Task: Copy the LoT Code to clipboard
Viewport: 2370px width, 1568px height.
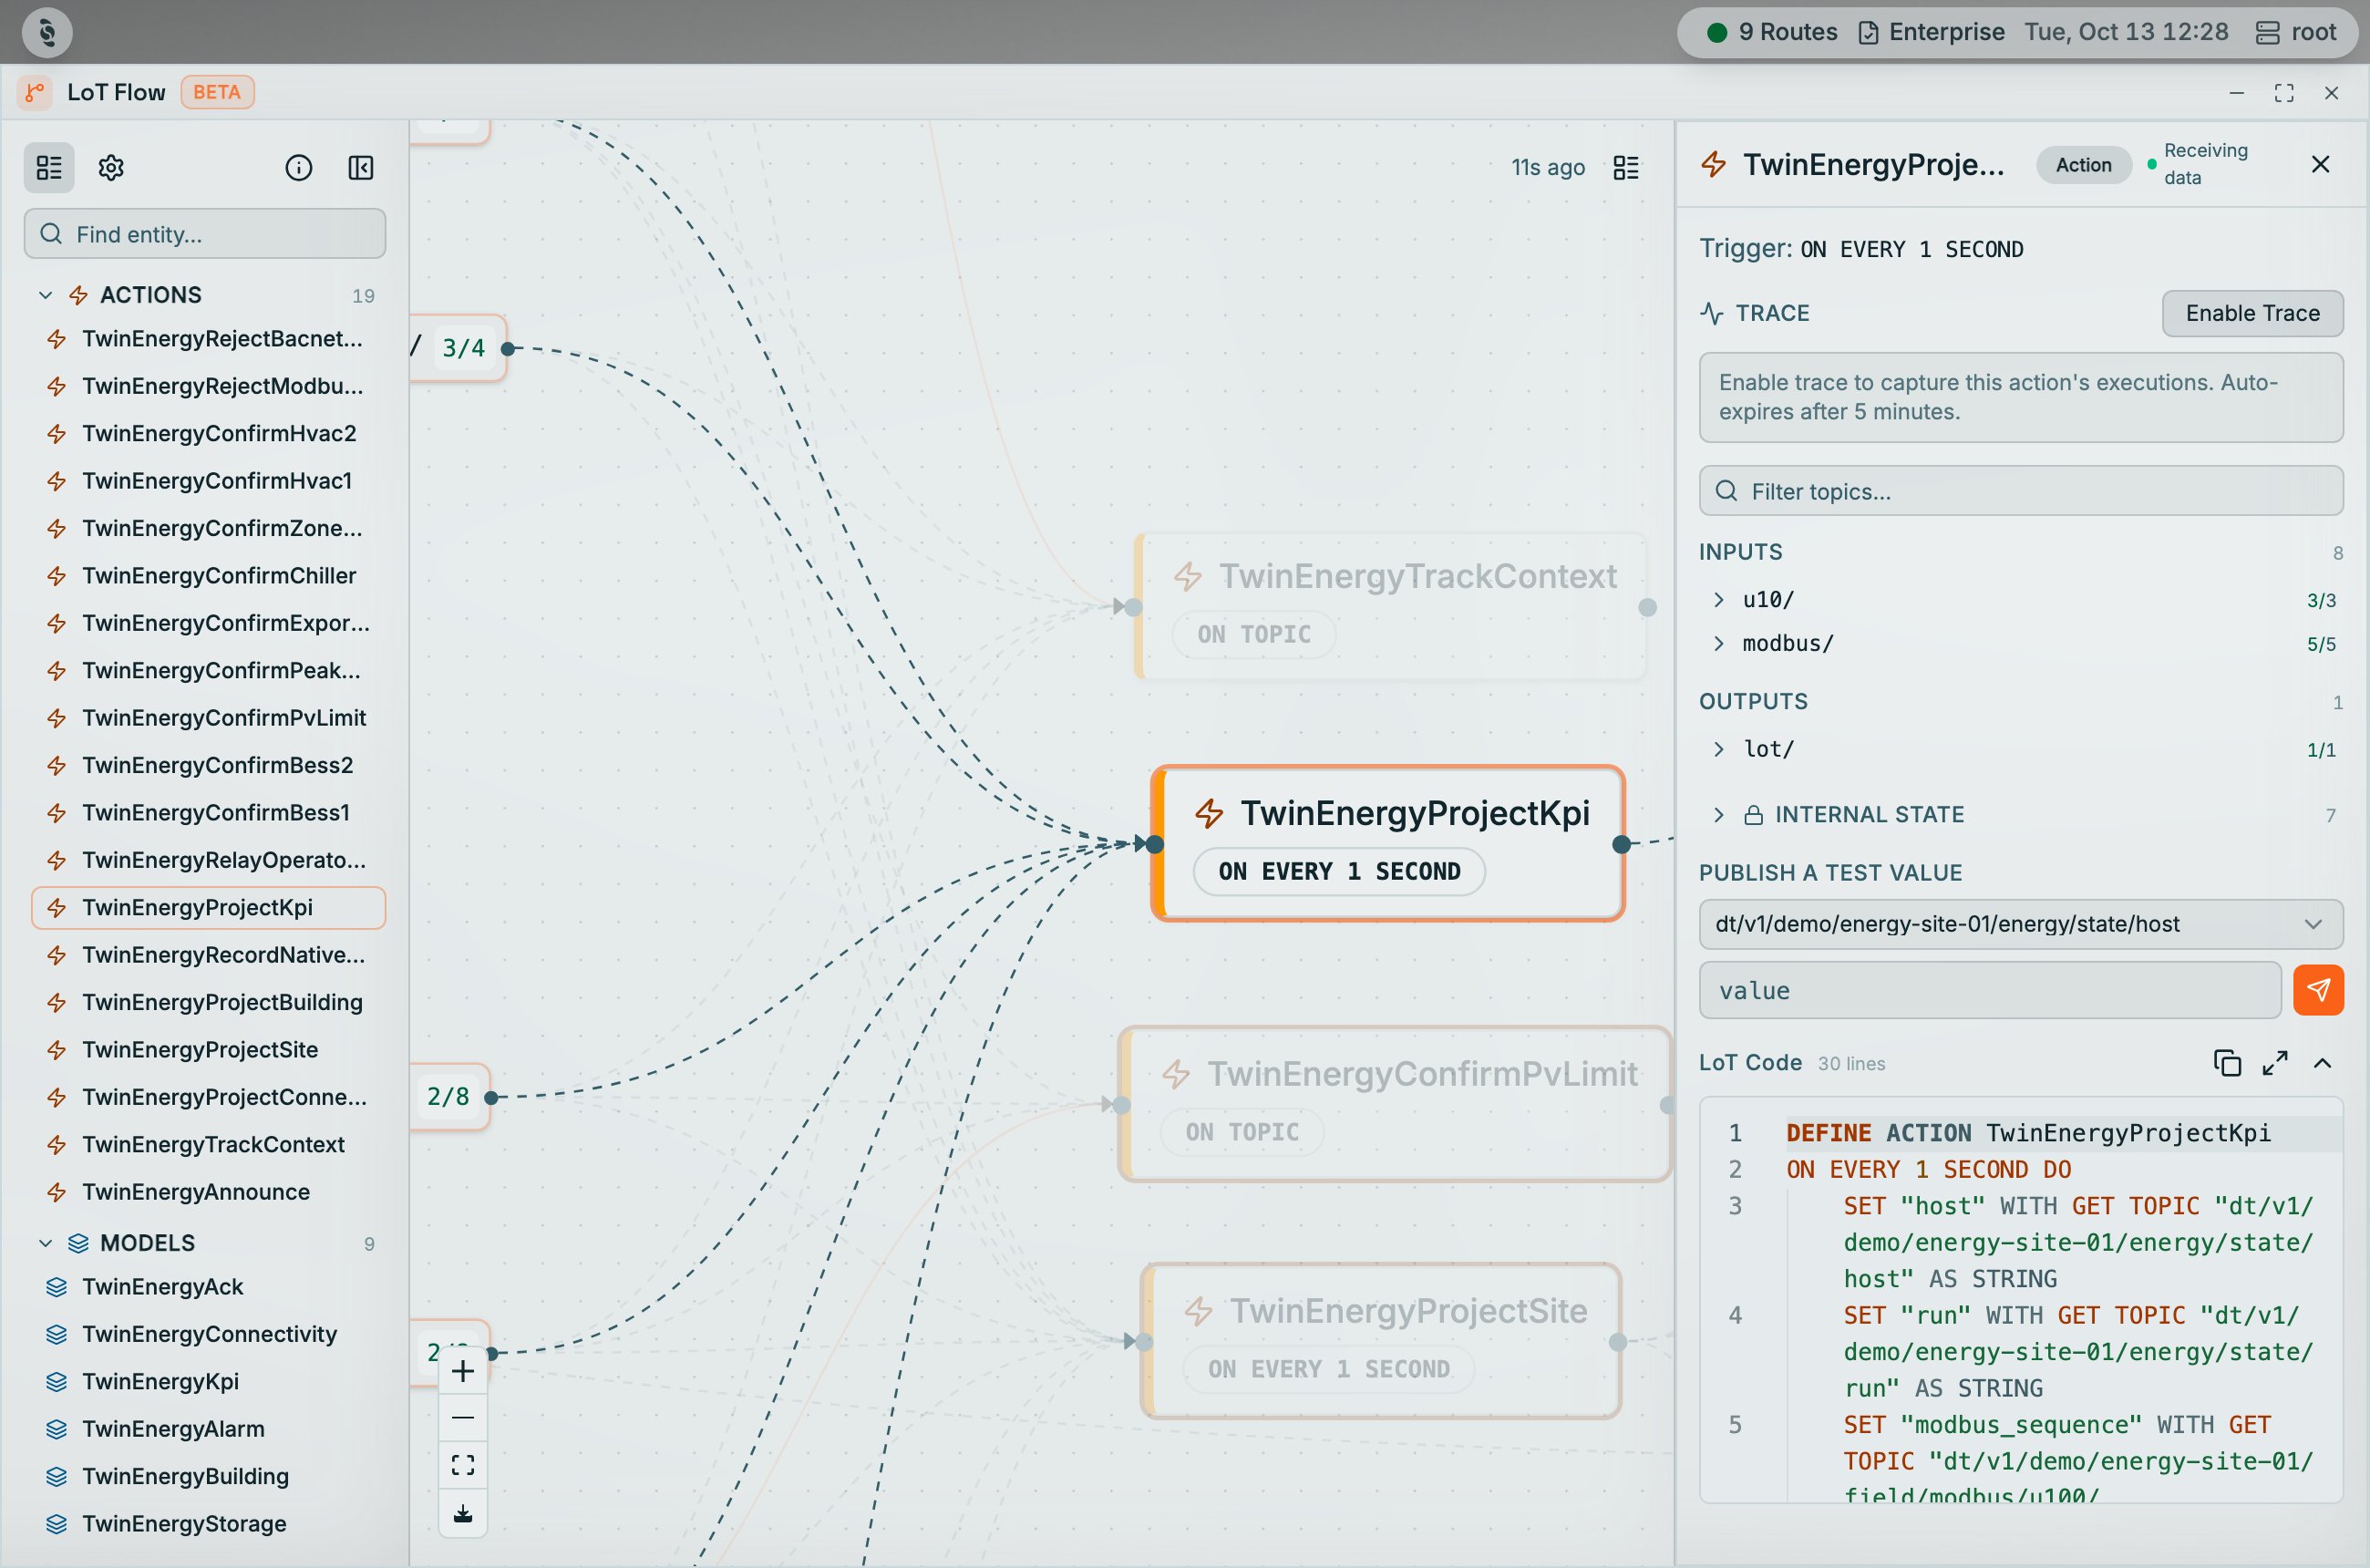Action: (2227, 1062)
